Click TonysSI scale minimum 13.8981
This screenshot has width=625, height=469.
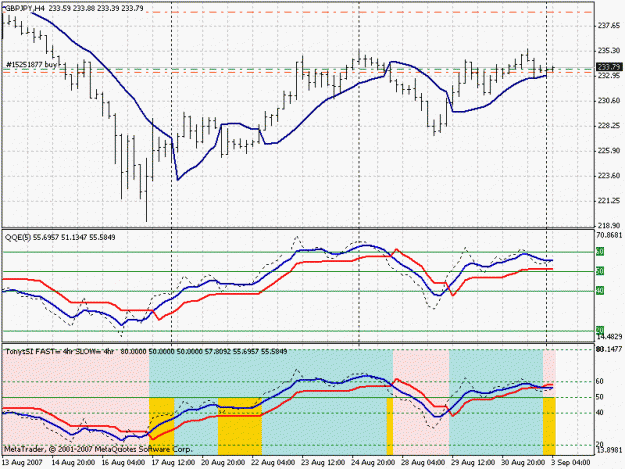pyautogui.click(x=609, y=450)
